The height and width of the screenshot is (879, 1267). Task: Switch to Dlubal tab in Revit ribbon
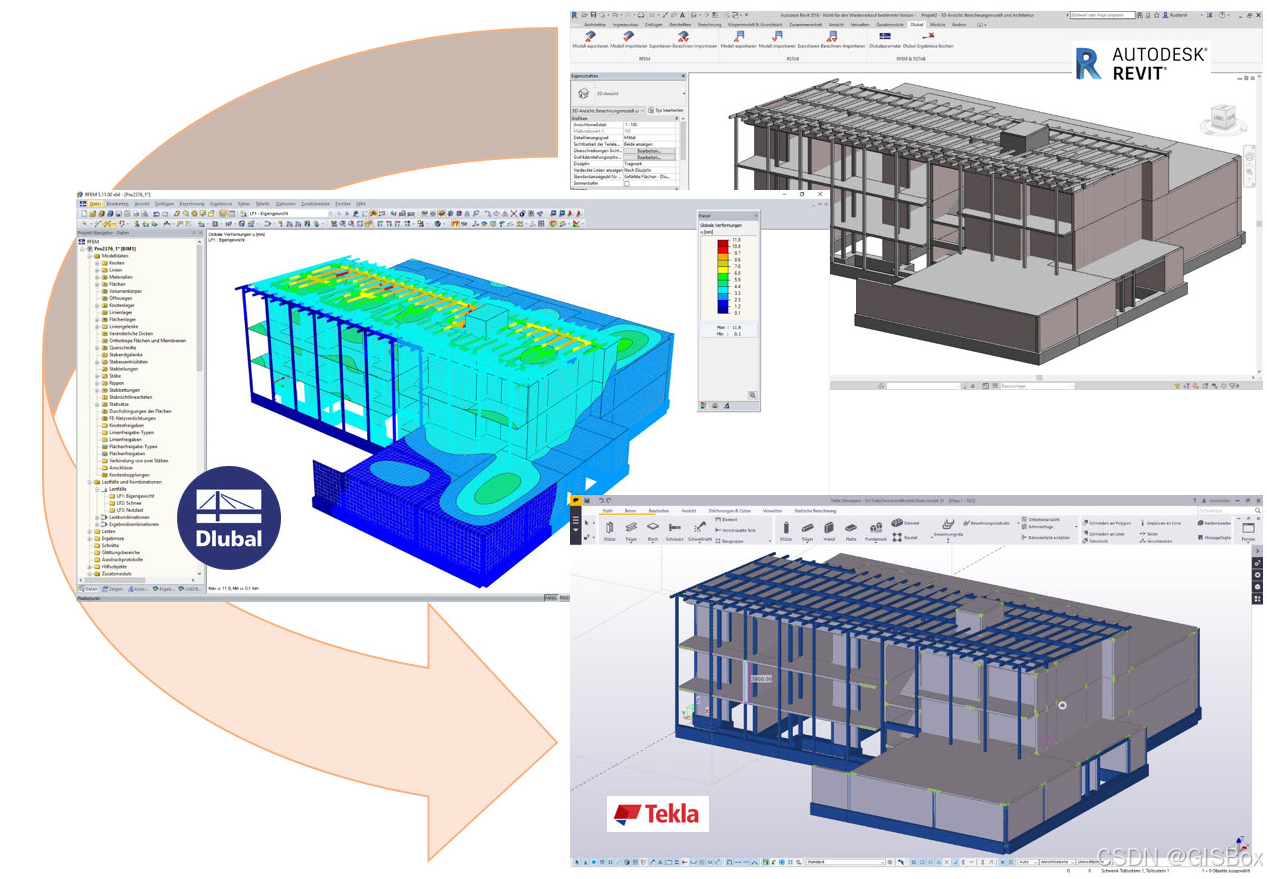click(x=916, y=24)
